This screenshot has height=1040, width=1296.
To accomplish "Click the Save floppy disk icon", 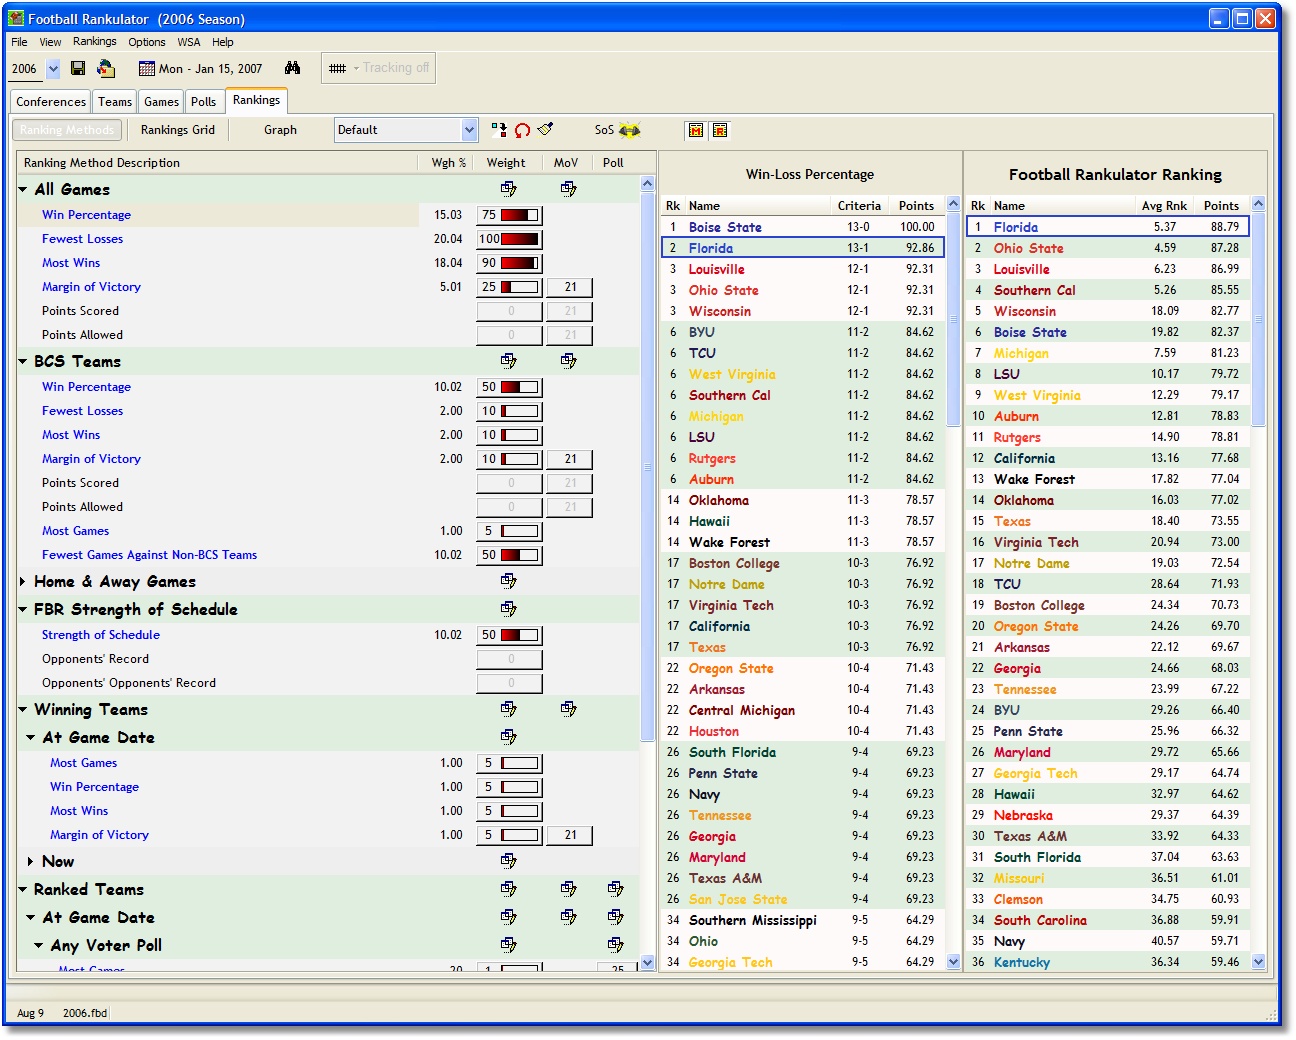I will [x=78, y=68].
